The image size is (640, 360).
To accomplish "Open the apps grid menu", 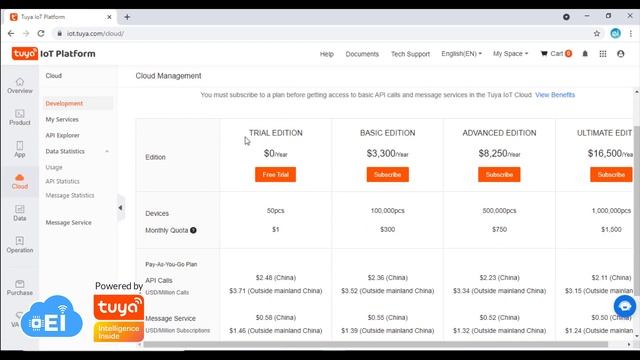I will pos(603,53).
